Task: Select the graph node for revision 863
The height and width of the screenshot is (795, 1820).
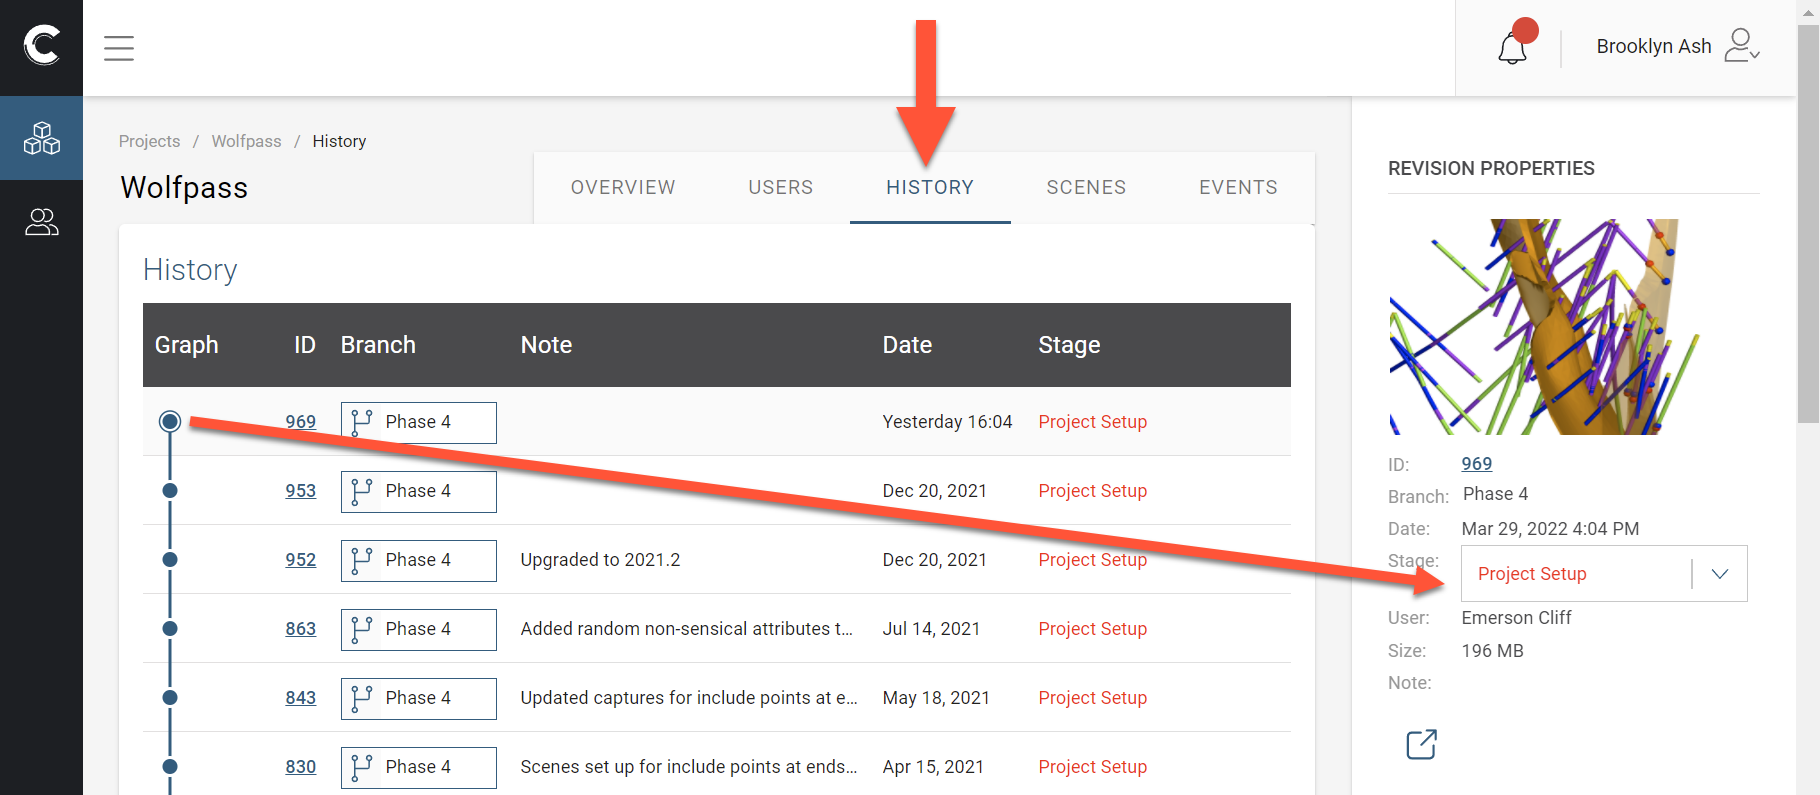Action: coord(170,629)
